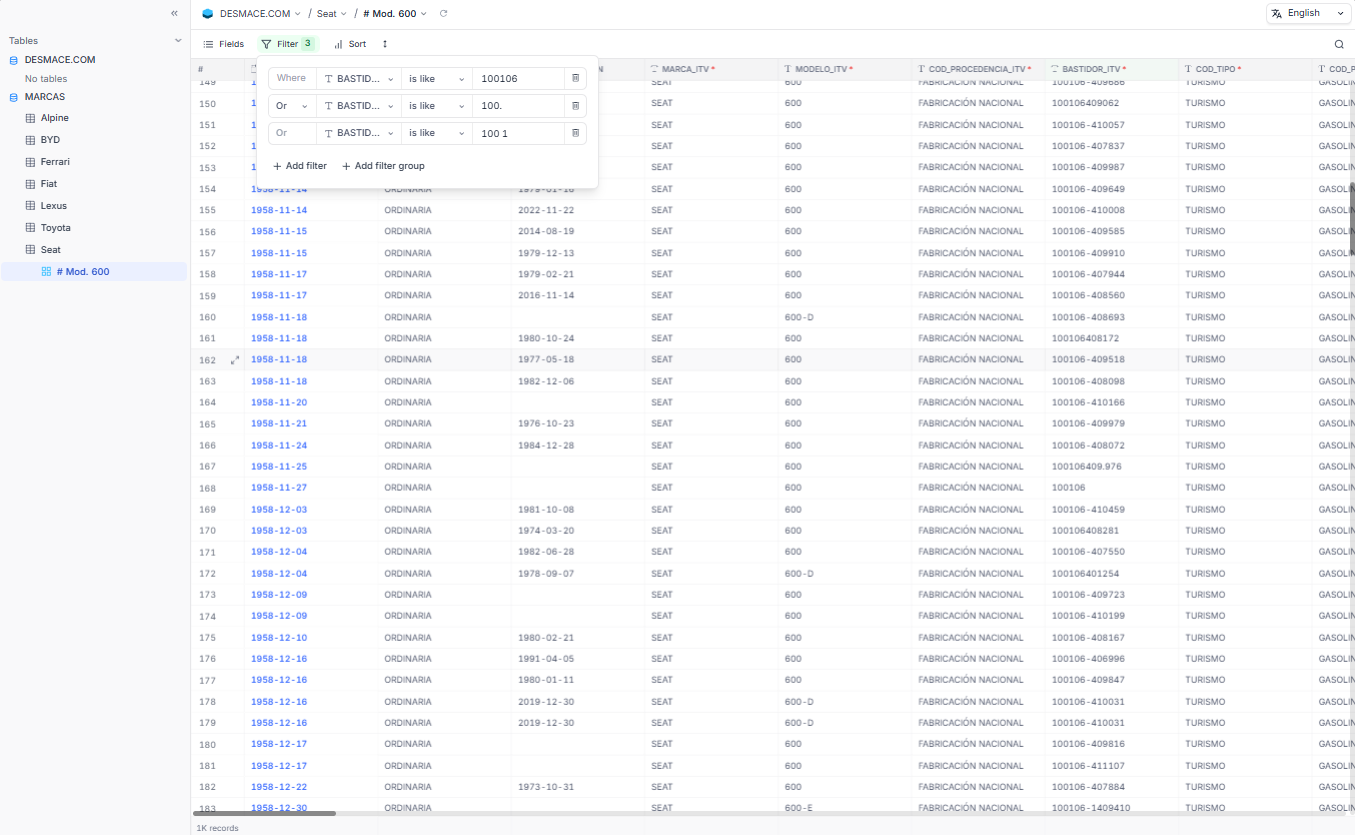Image resolution: width=1355 pixels, height=835 pixels.
Task: Click the table icon beside Toyota
Action: [30, 228]
